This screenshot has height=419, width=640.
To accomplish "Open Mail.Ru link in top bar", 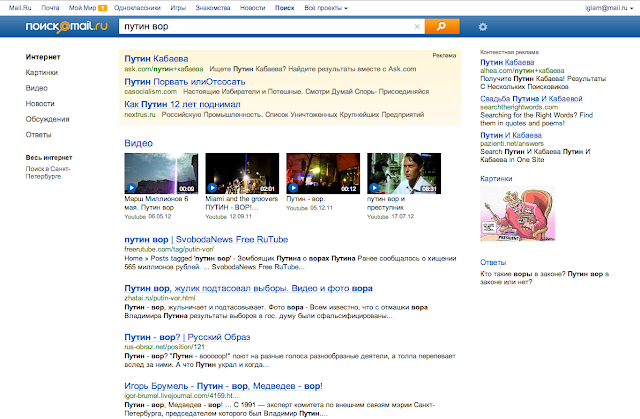I will [20, 8].
